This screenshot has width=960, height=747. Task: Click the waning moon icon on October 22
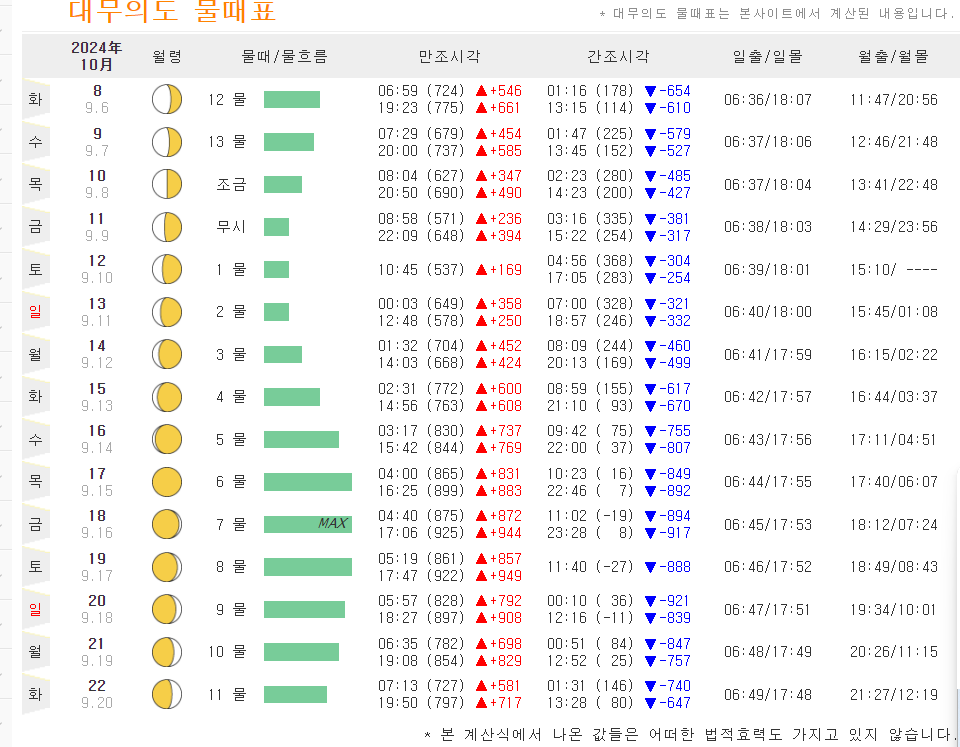[x=166, y=694]
